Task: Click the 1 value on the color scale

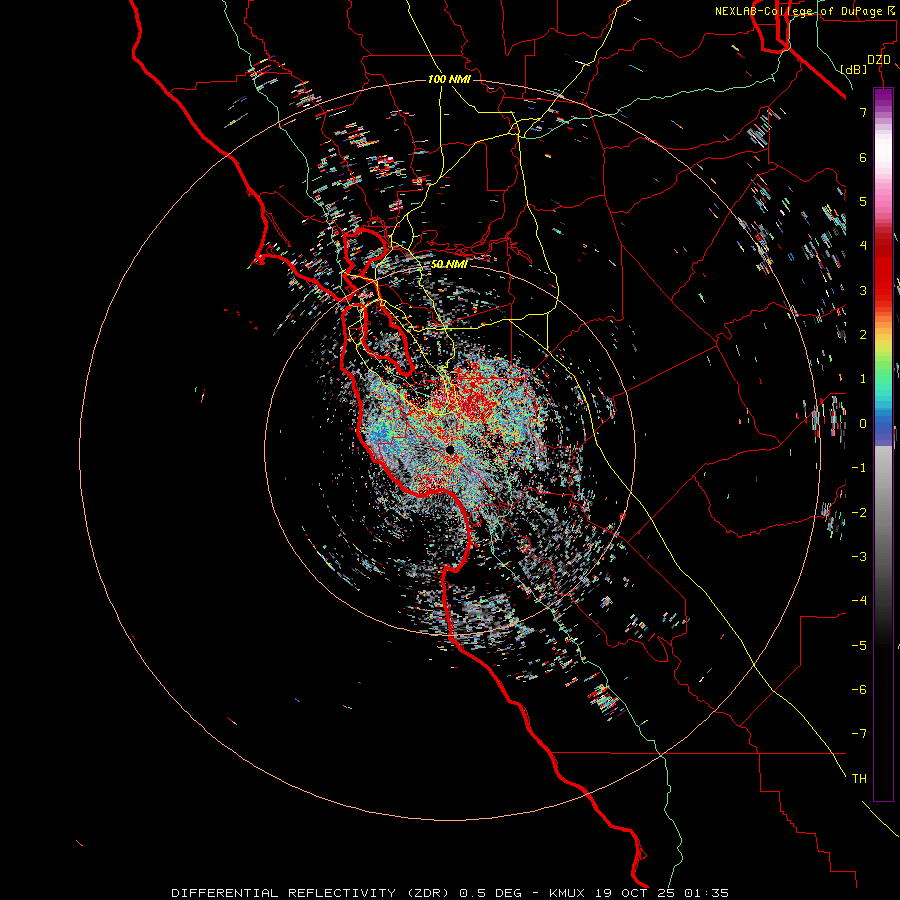Action: (863, 379)
